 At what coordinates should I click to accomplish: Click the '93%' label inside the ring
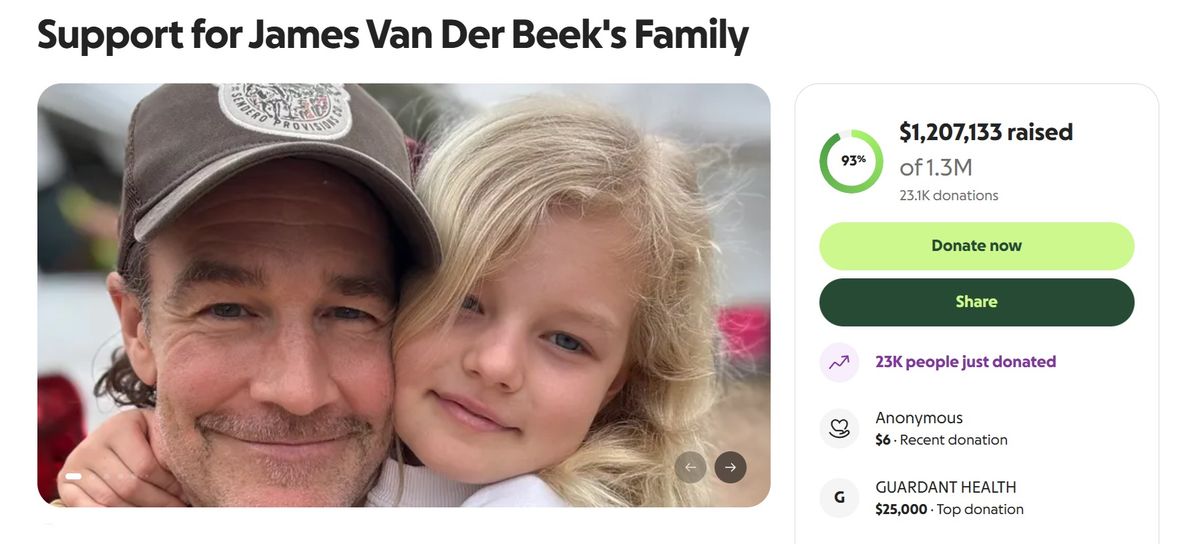tap(853, 160)
